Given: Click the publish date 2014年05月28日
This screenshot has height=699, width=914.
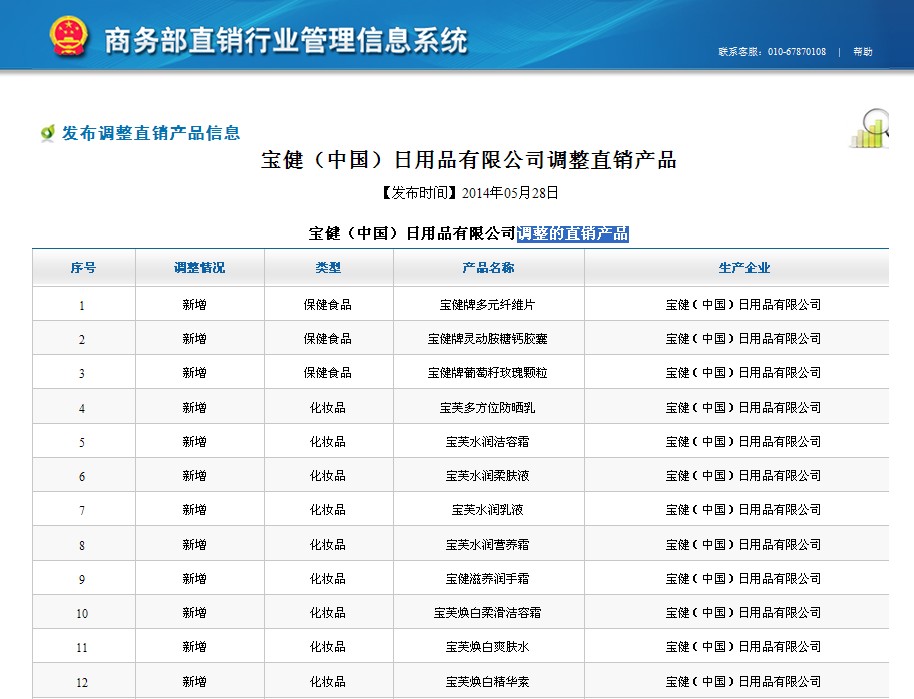Looking at the screenshot, I should tap(508, 193).
